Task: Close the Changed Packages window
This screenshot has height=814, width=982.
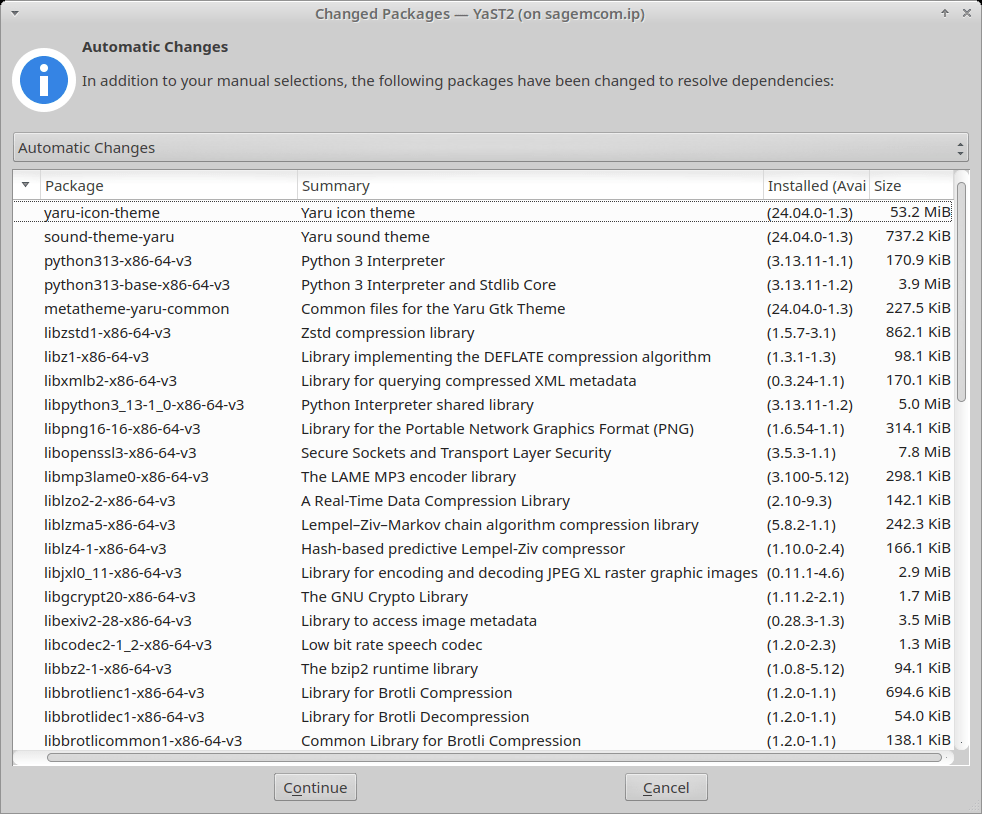Action: (x=966, y=13)
